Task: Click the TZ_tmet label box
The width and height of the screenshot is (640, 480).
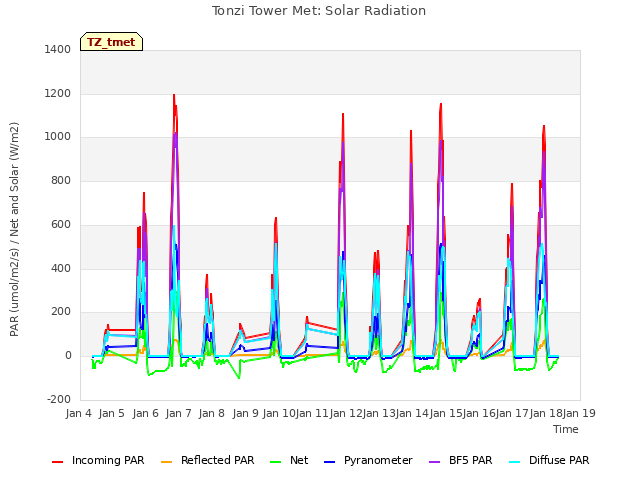Action: click(x=111, y=42)
